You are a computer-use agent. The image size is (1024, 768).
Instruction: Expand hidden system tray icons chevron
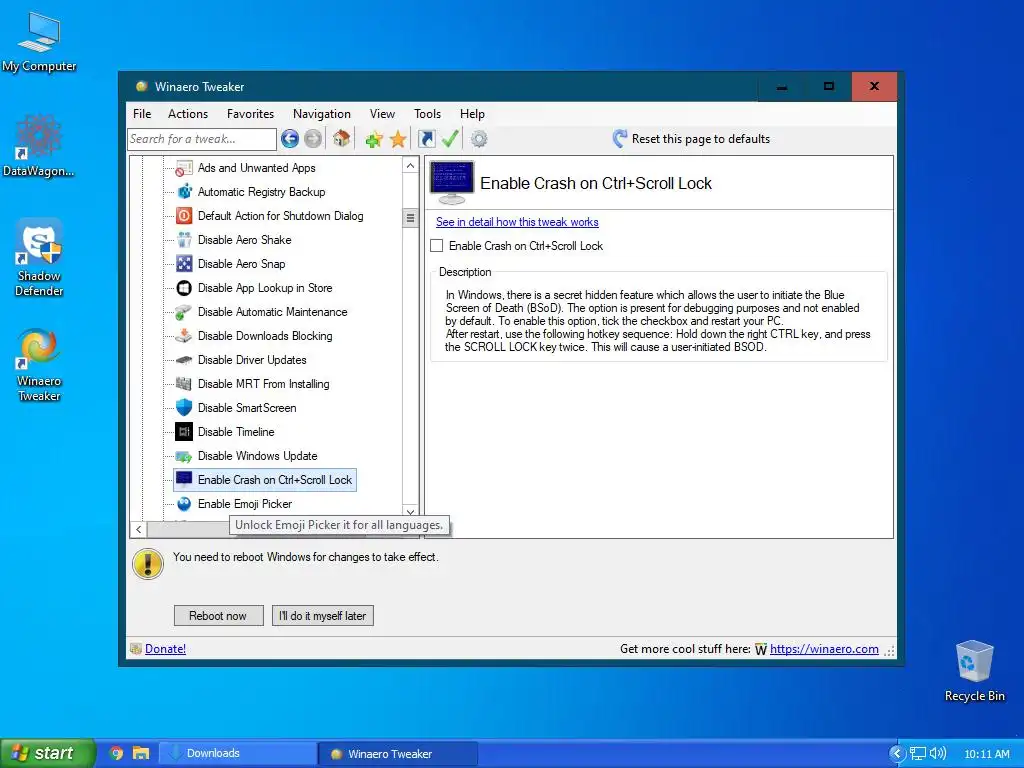[x=897, y=754]
